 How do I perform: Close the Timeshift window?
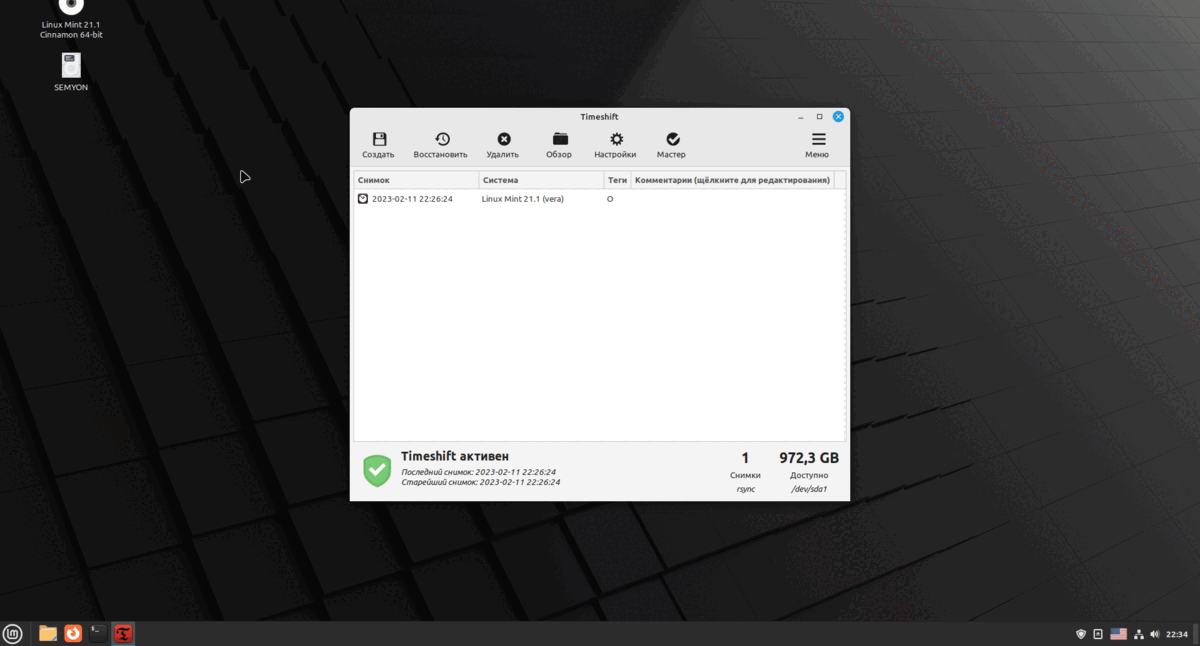pos(838,117)
